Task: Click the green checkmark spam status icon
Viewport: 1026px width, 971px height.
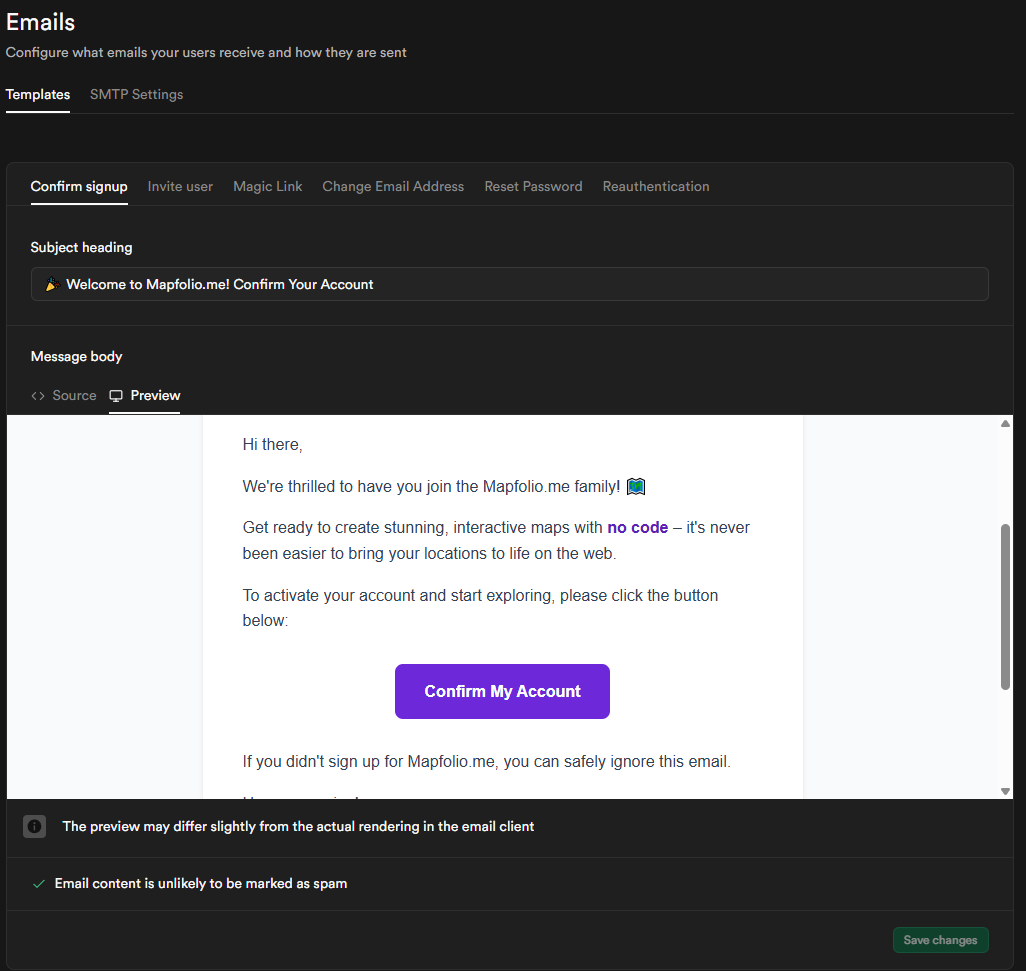Action: (39, 884)
